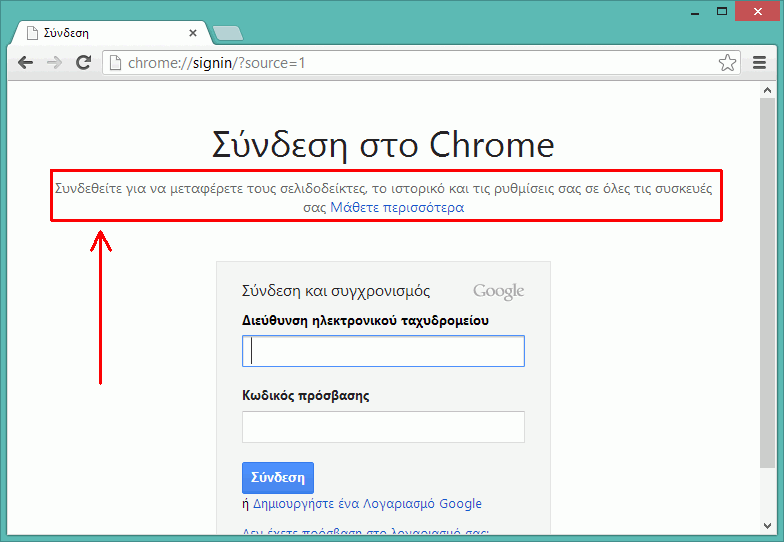This screenshot has width=784, height=542.
Task: Click the forward navigation arrow
Action: coord(54,62)
